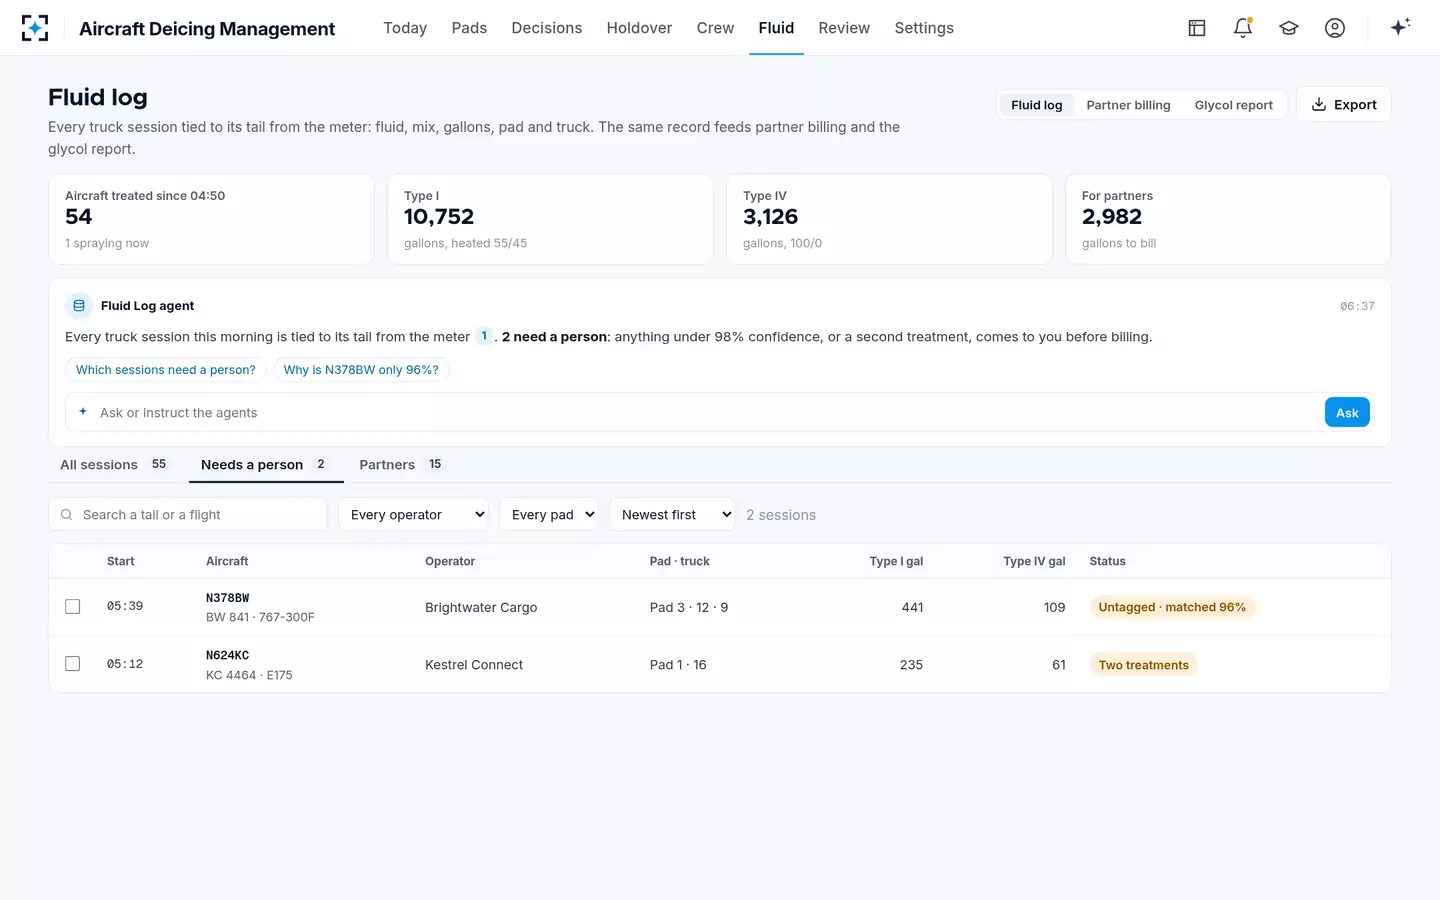Screen dimensions: 1440x900
Task: Go to the Today nav tab
Action: pos(405,28)
